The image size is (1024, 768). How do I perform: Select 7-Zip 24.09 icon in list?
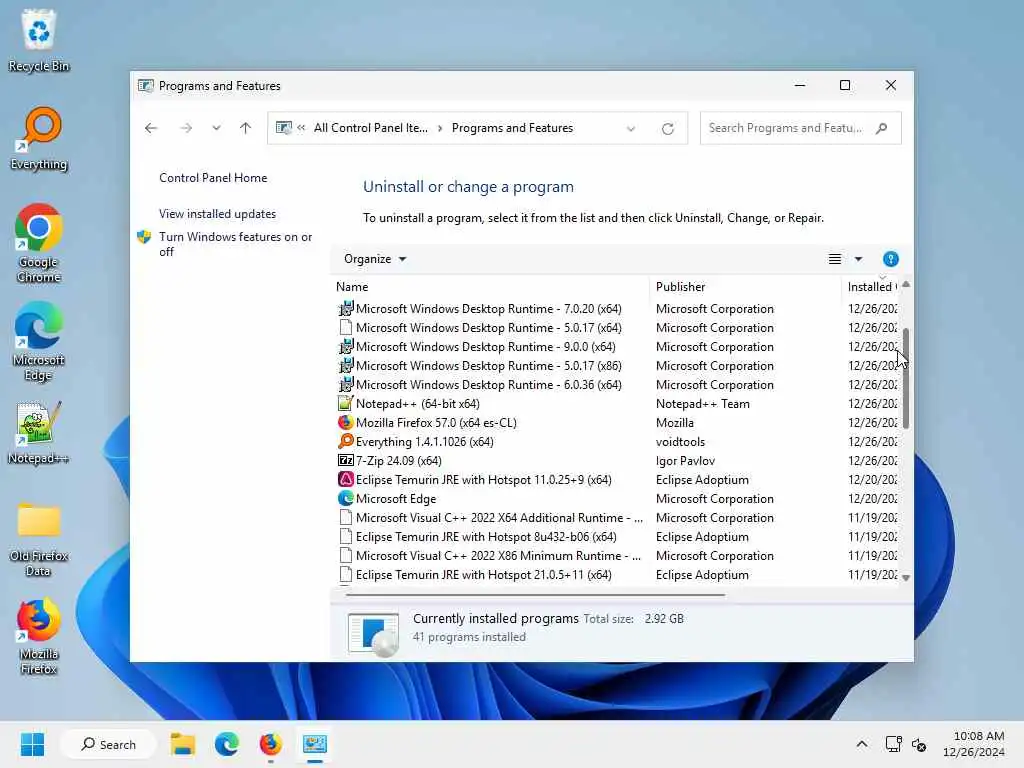click(x=345, y=460)
